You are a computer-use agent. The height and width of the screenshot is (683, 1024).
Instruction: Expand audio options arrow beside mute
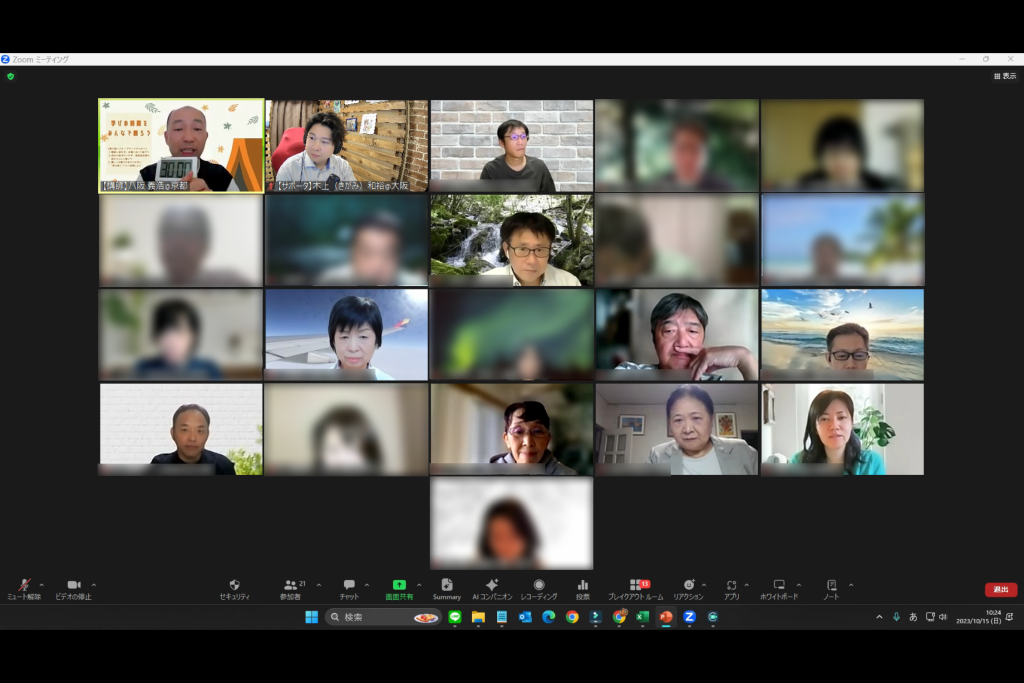pyautogui.click(x=42, y=585)
